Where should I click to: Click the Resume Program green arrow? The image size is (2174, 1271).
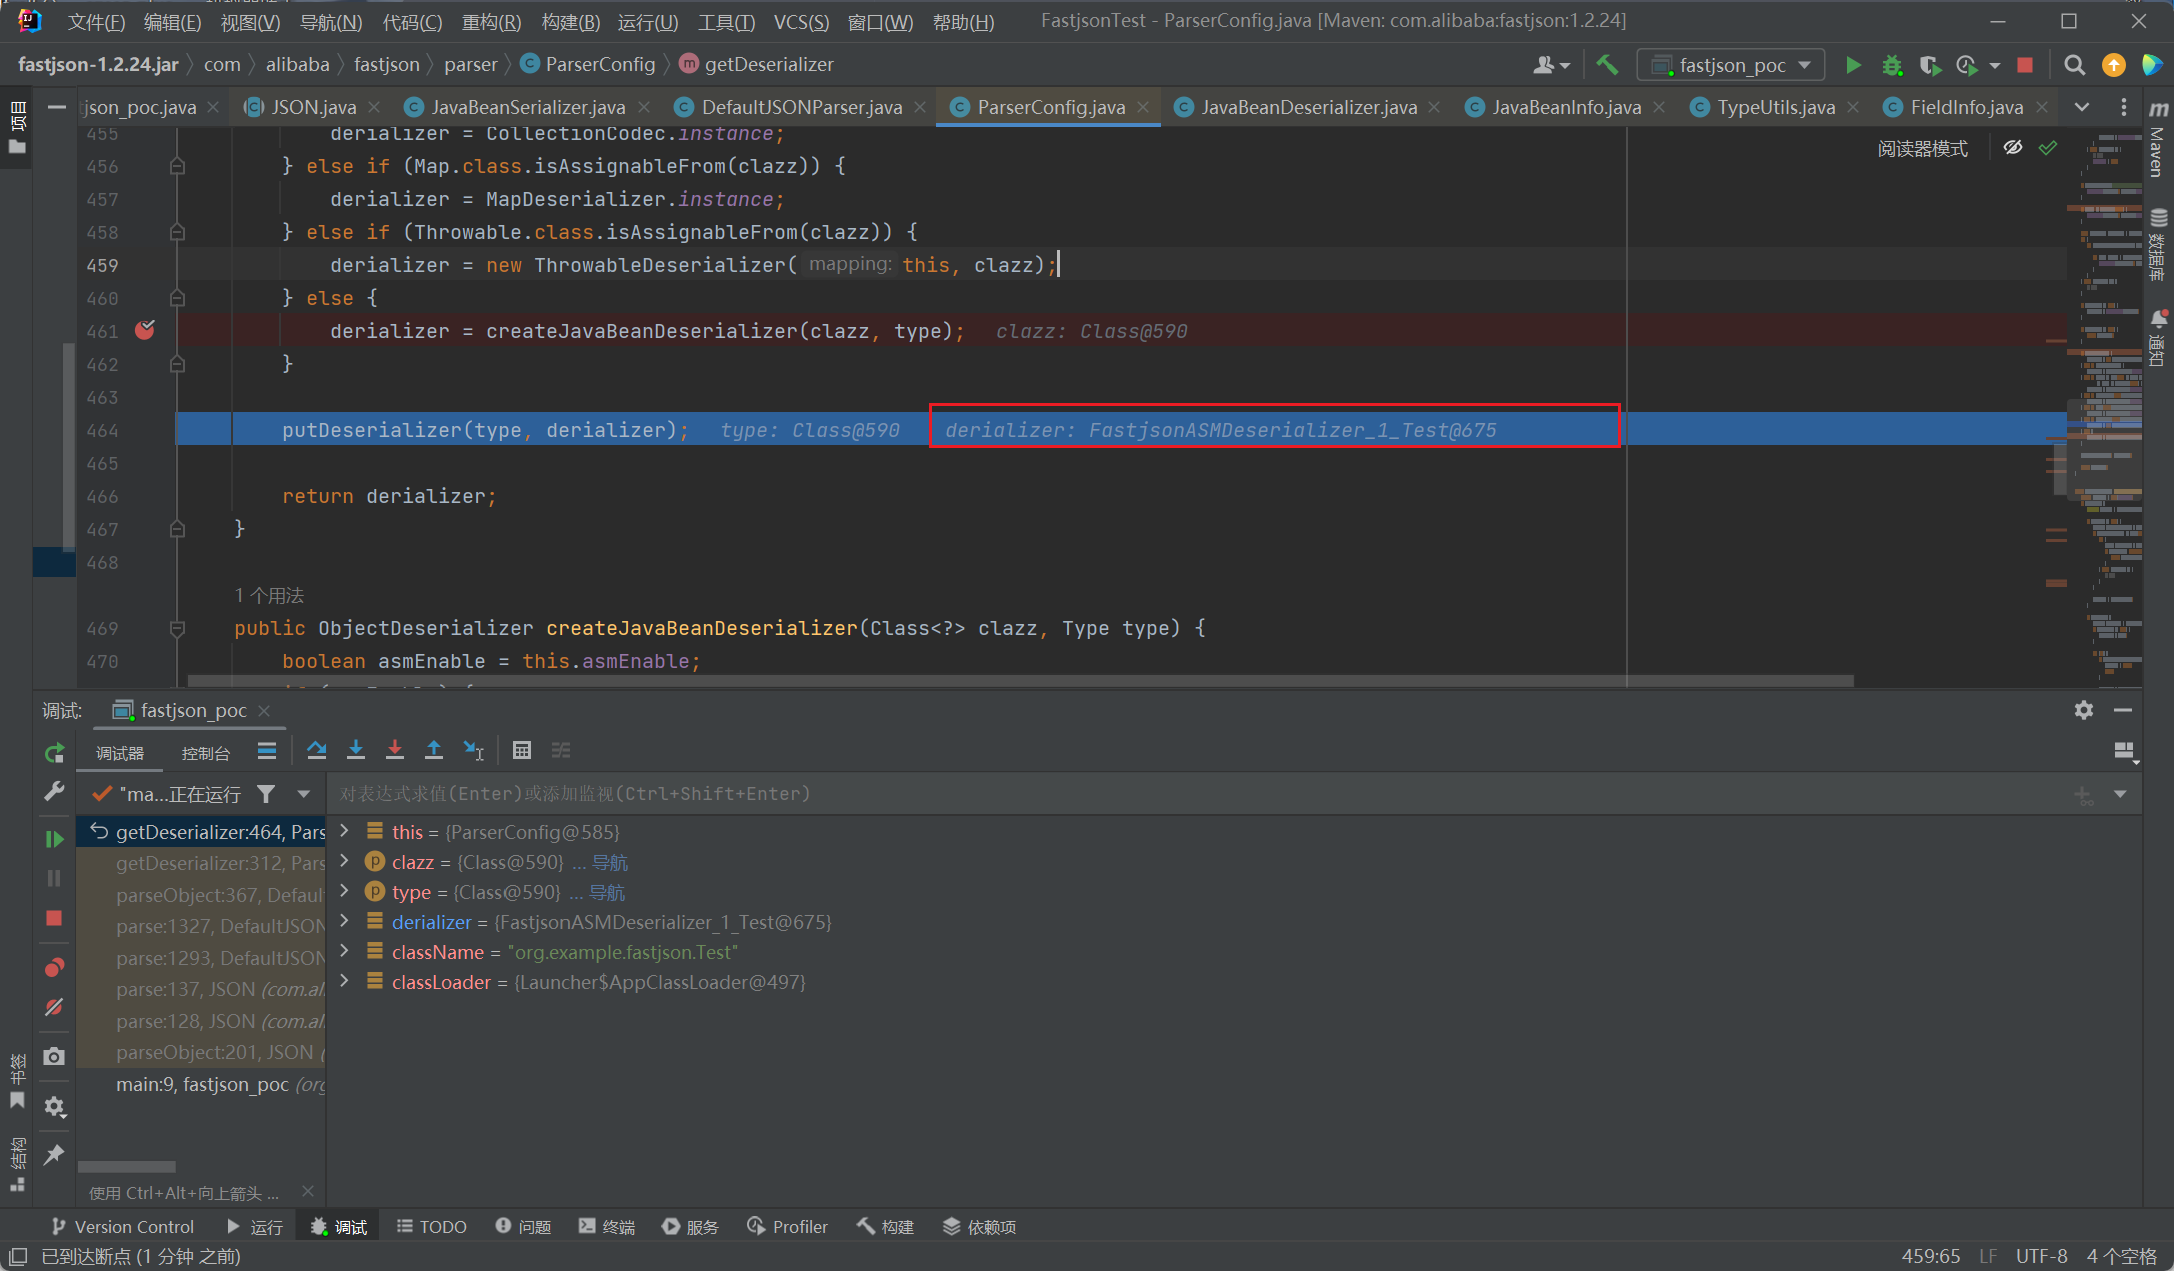point(54,839)
